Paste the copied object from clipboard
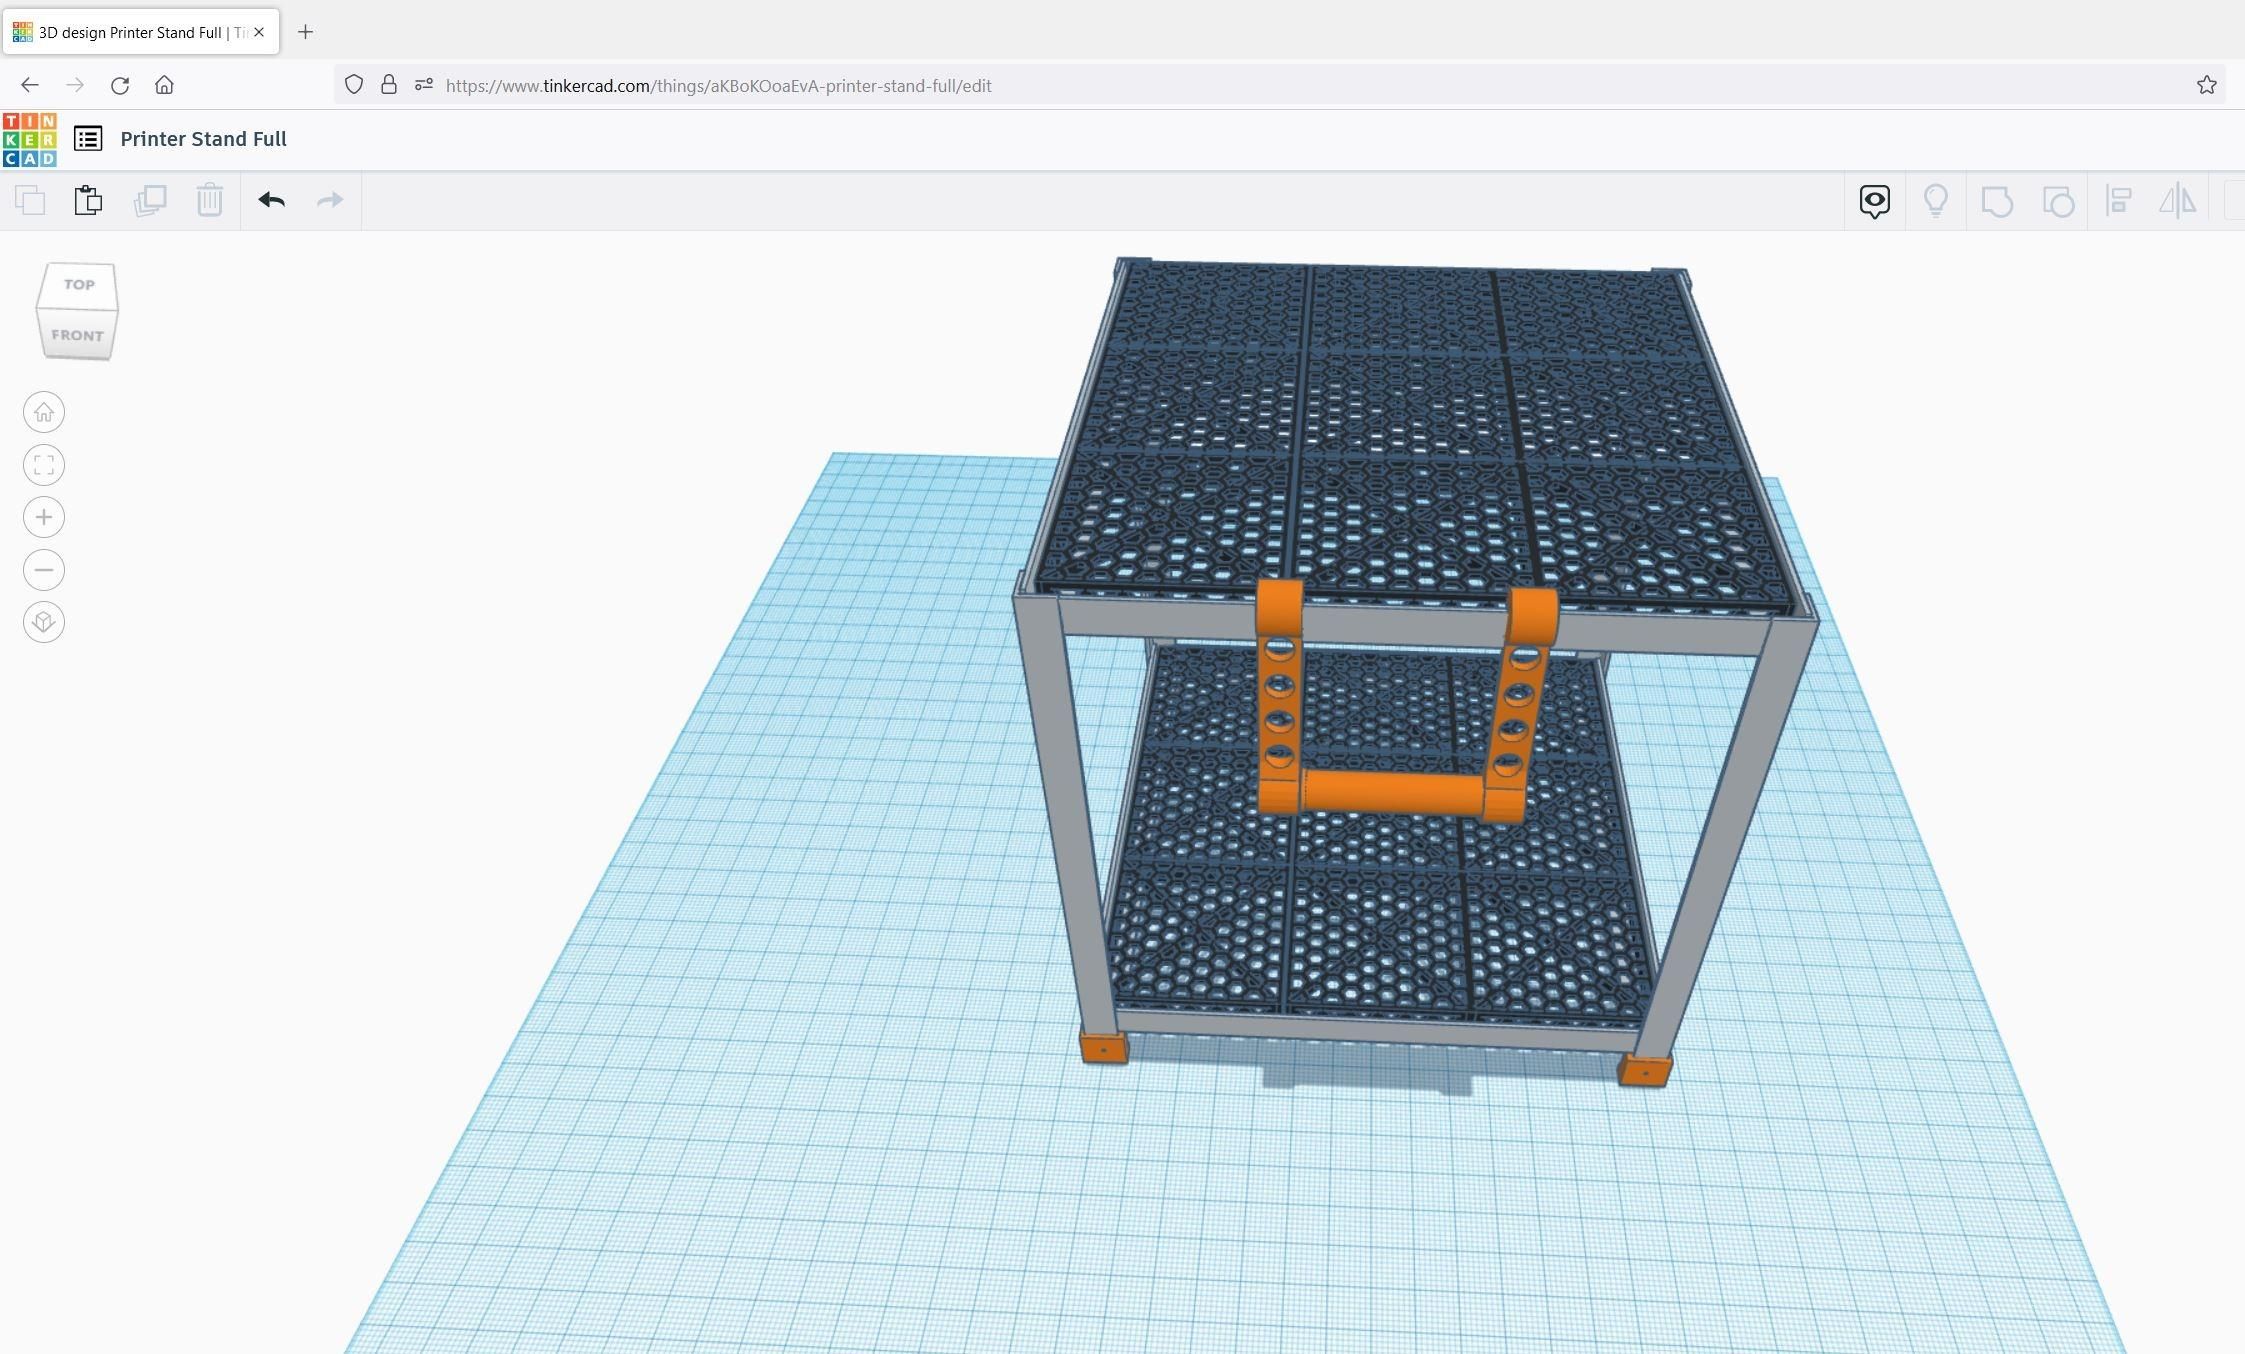 click(88, 200)
